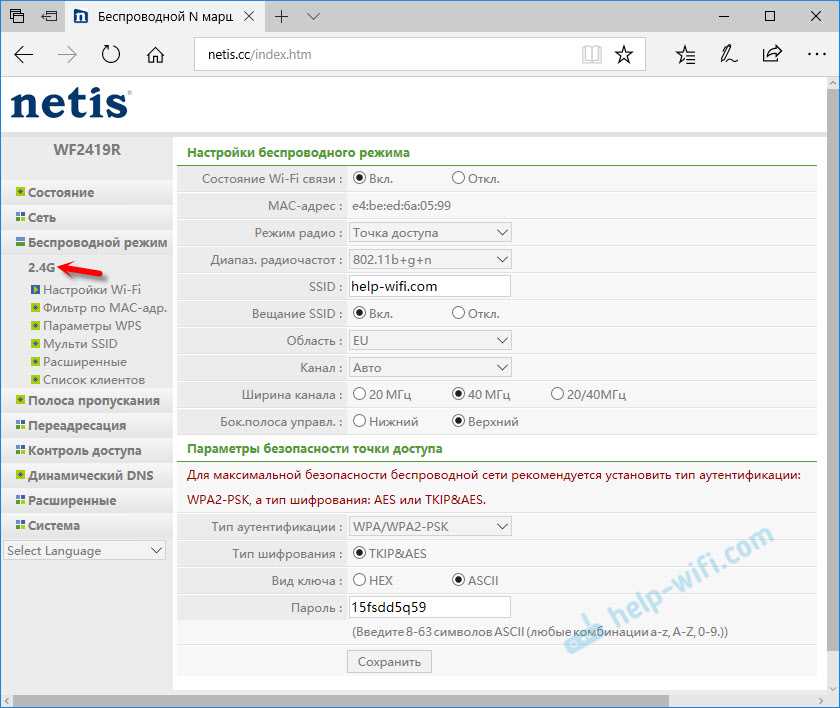Open new tab with plus icon
Image resolution: width=840 pixels, height=708 pixels.
click(x=281, y=17)
